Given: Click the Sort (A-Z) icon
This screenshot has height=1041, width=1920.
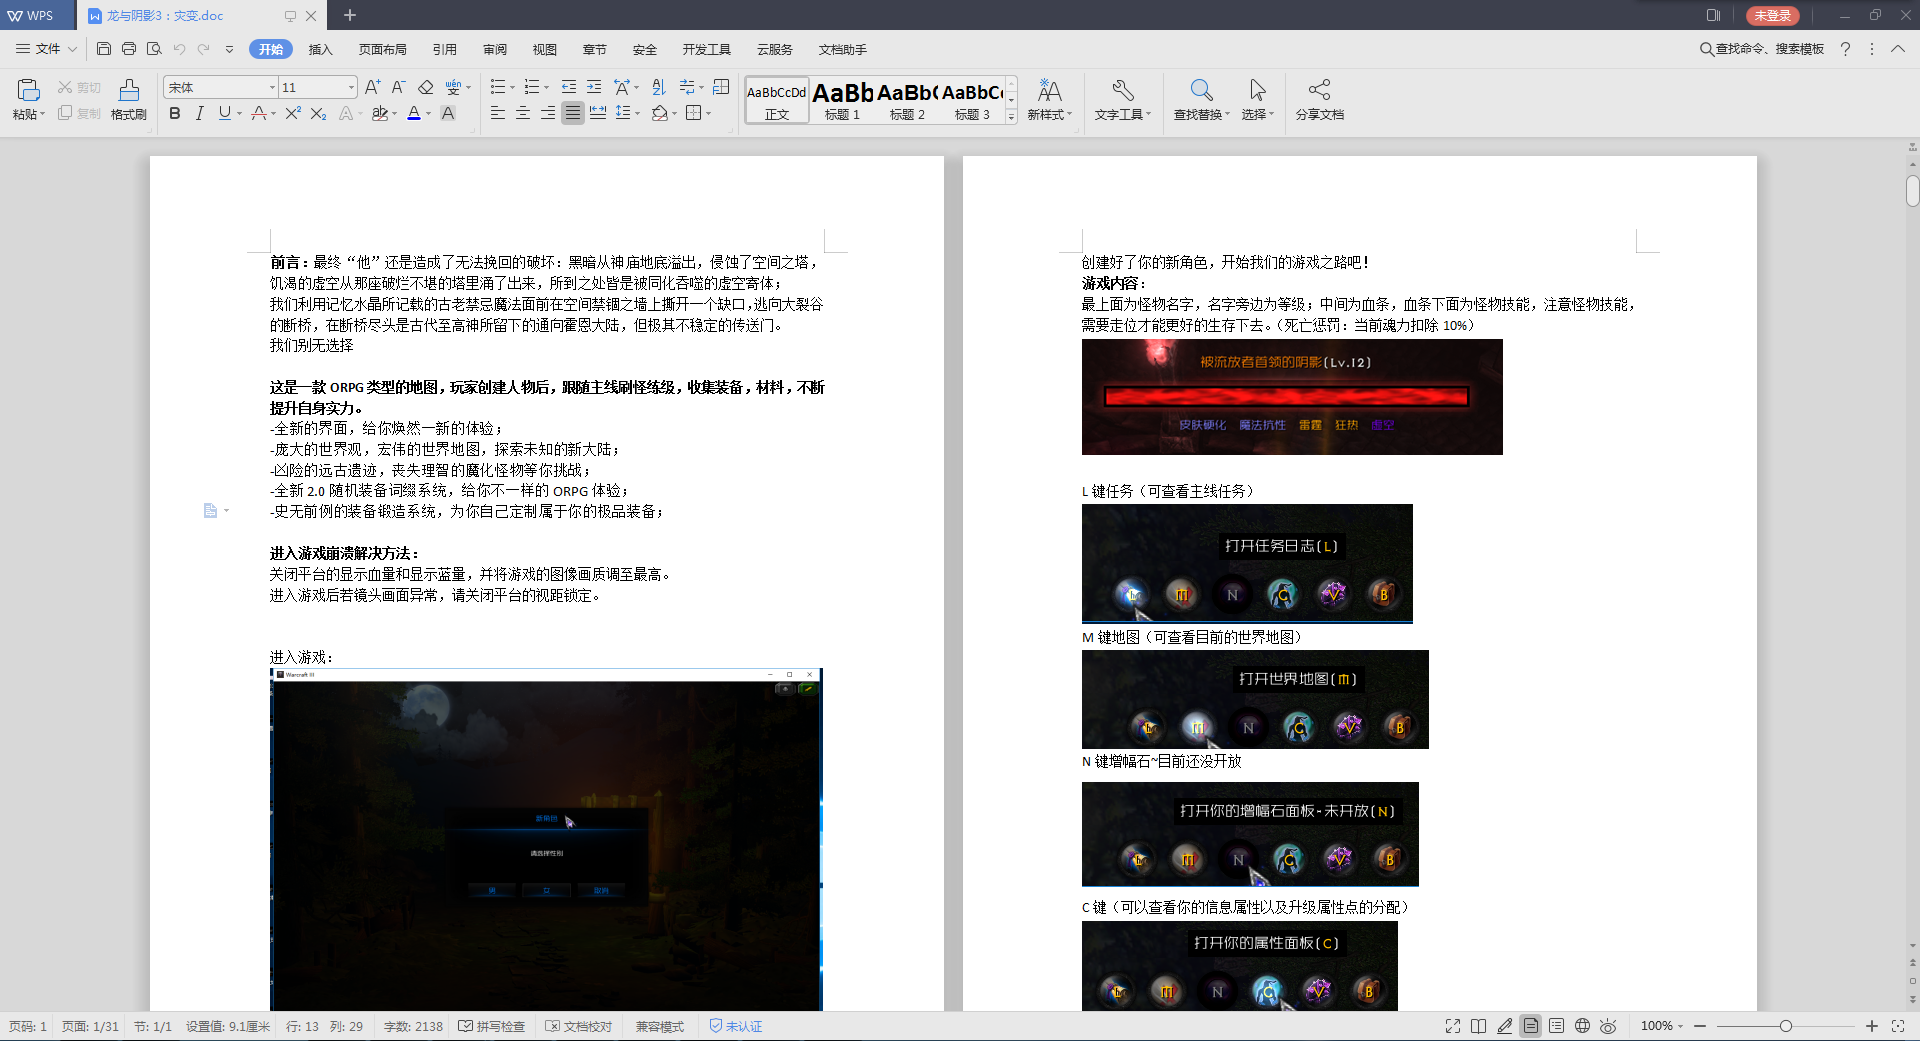Looking at the screenshot, I should (658, 87).
